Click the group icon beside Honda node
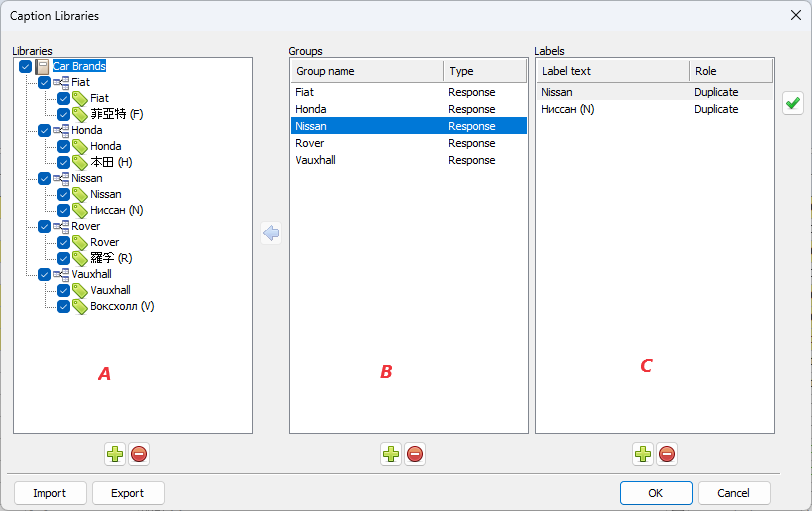Viewport: 812px width, 511px height. (61, 130)
